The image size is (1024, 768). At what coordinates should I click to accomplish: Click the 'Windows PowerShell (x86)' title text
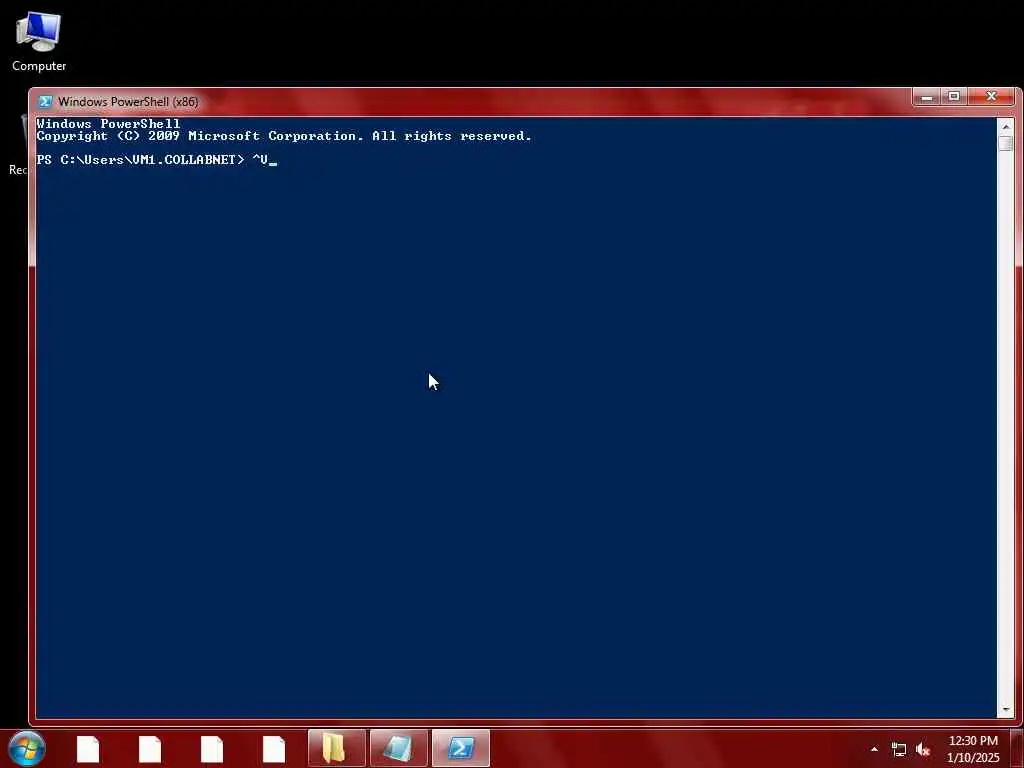(128, 102)
